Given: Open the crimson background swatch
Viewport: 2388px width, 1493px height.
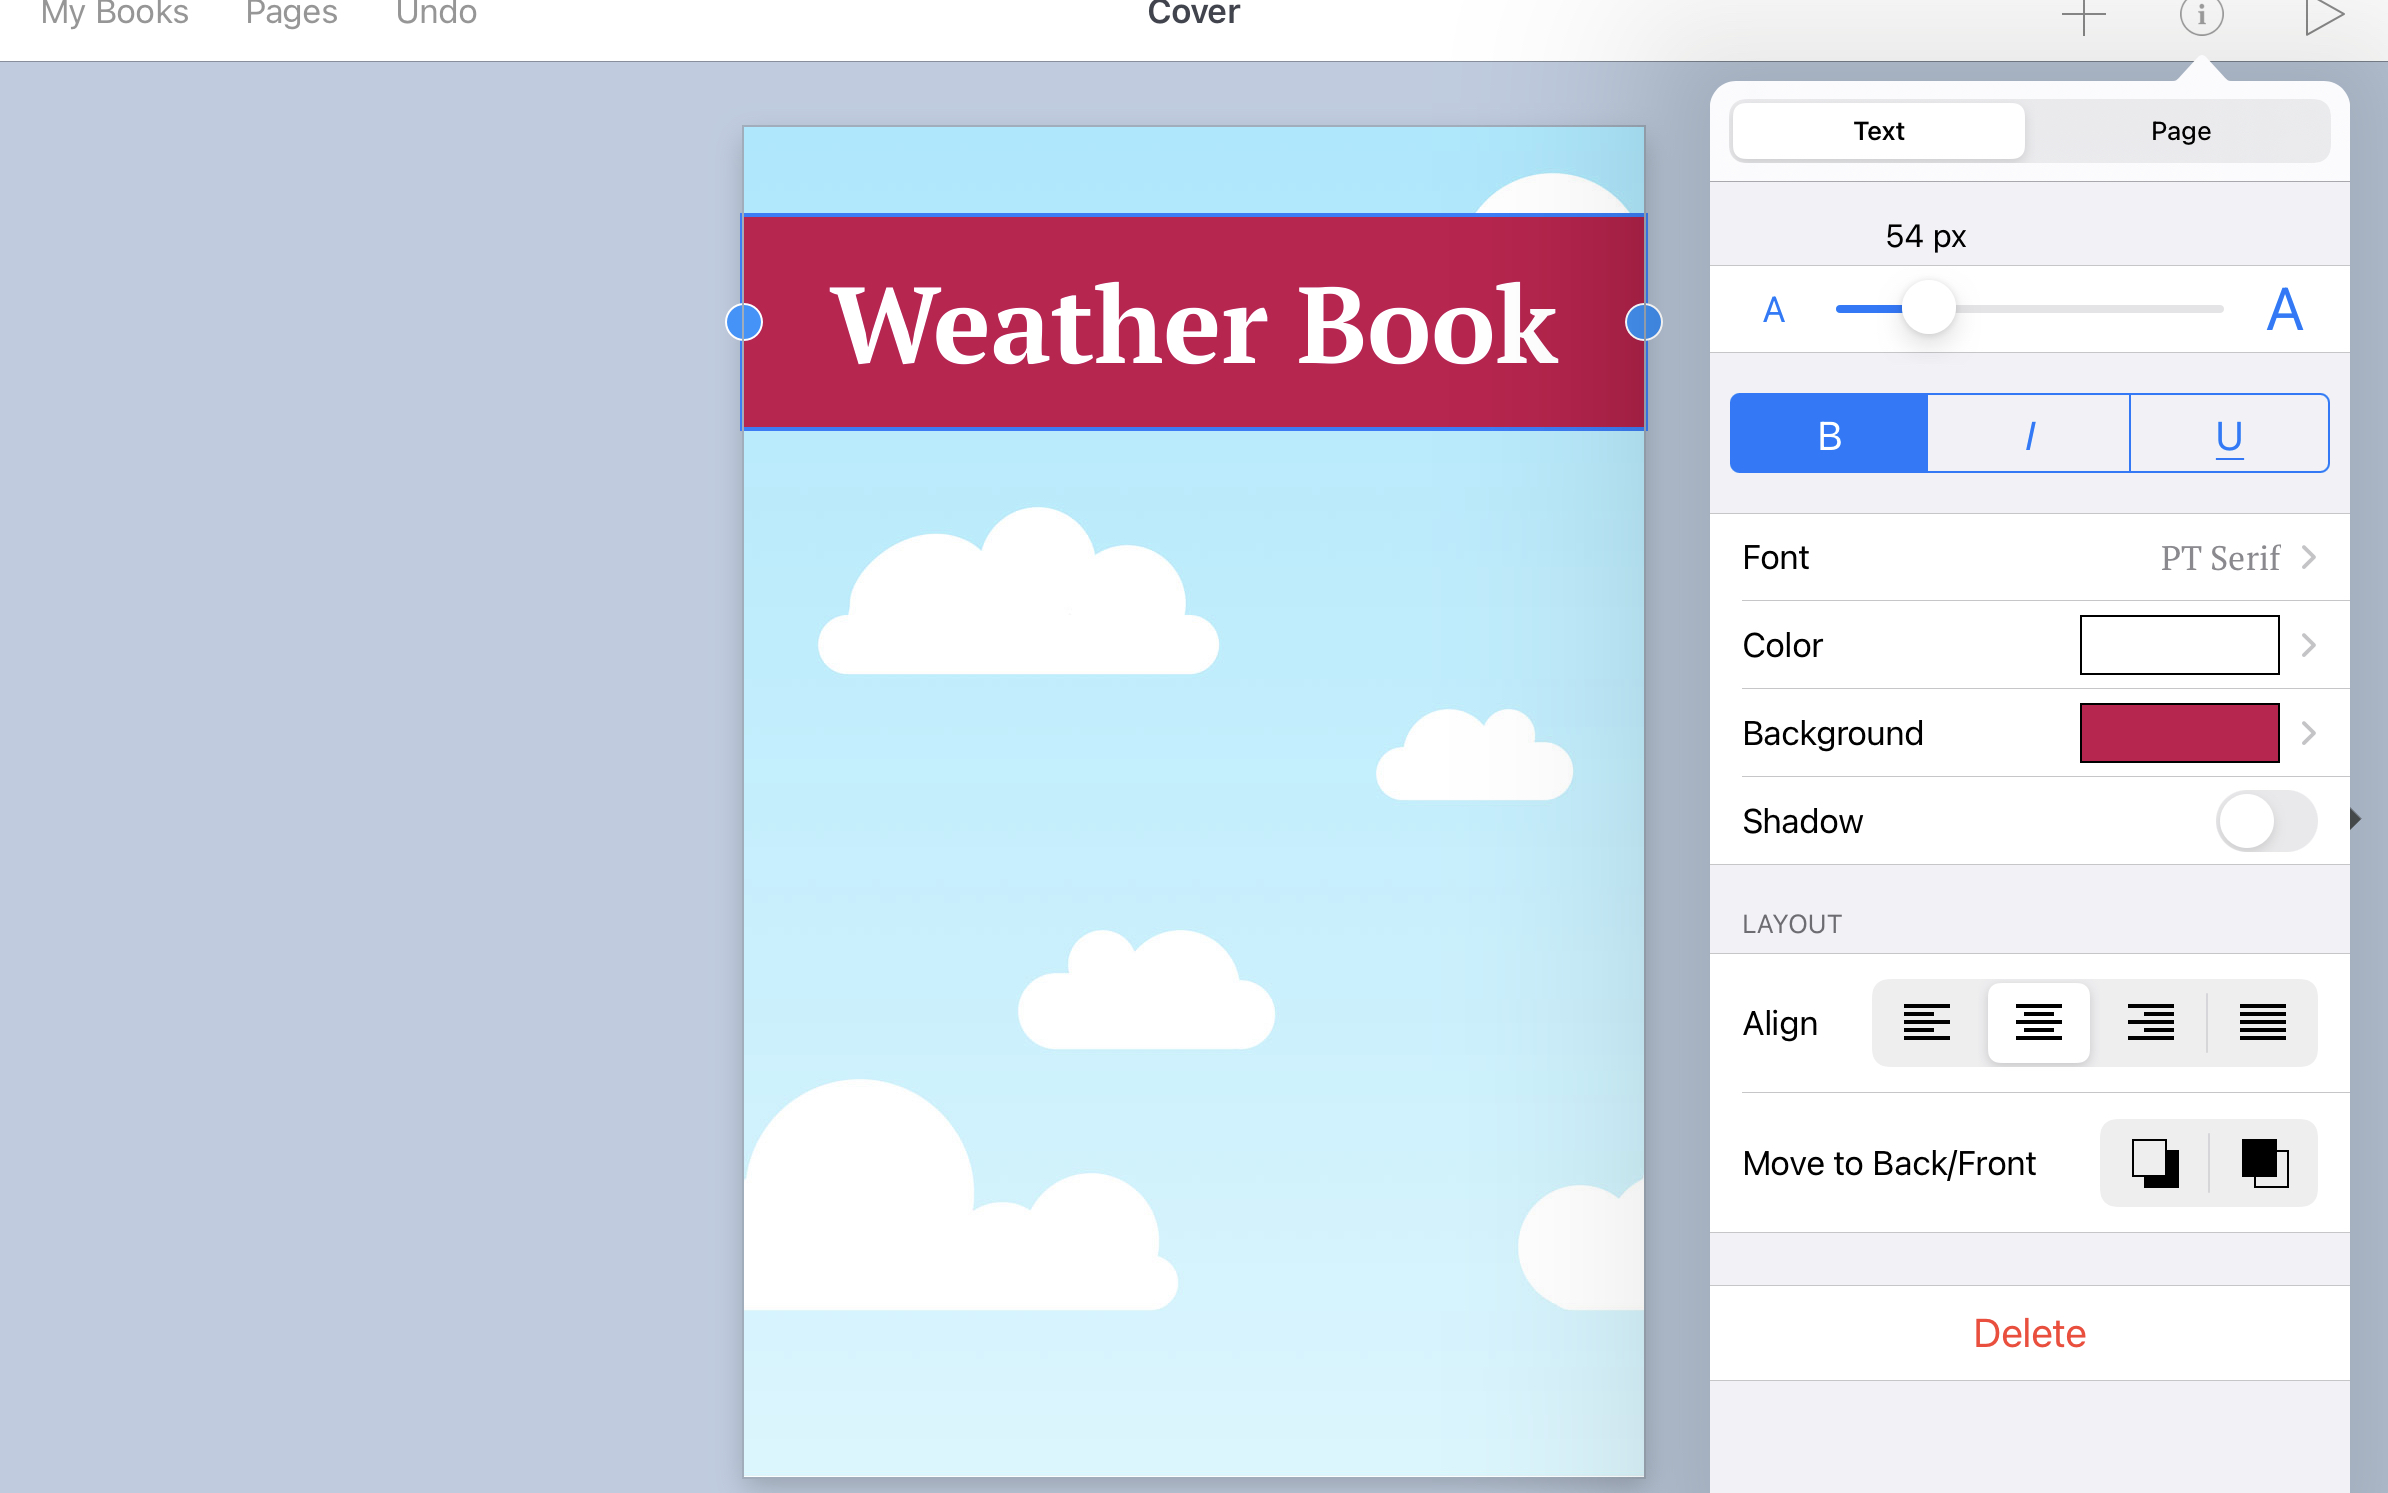Looking at the screenshot, I should (x=2180, y=733).
